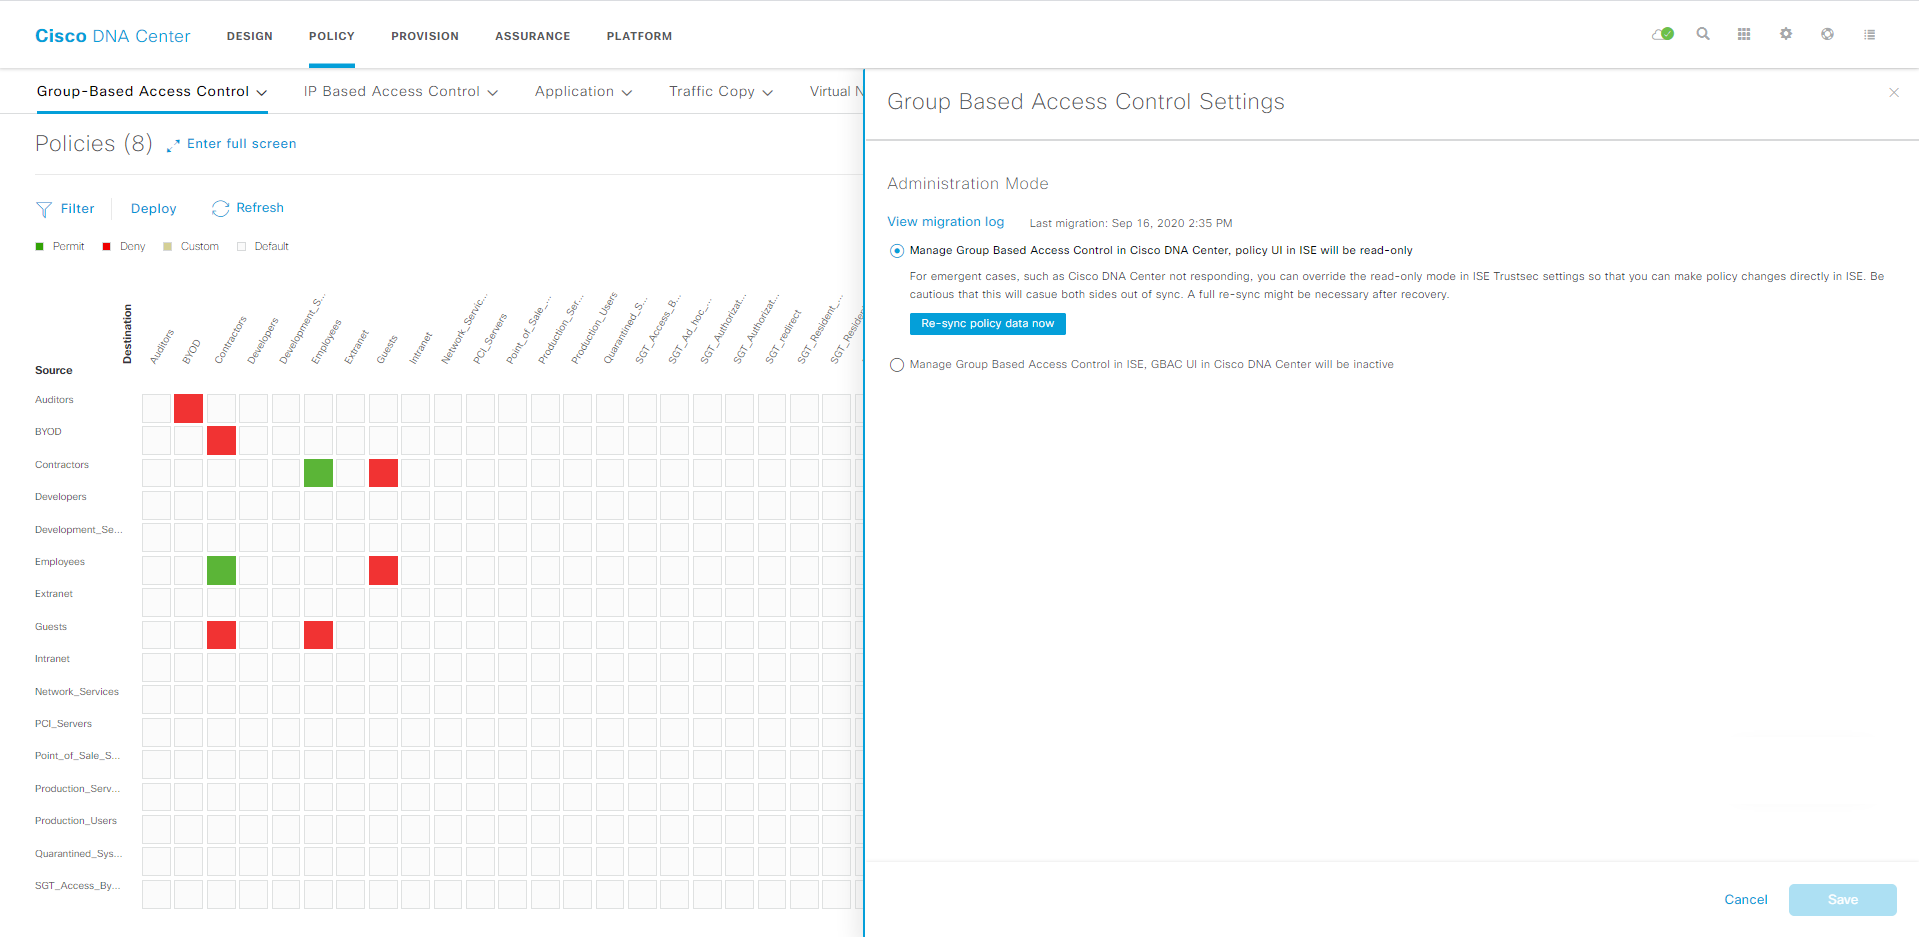Click the settings gear icon in header
Screen dimensions: 1919x937
pos(1786,34)
